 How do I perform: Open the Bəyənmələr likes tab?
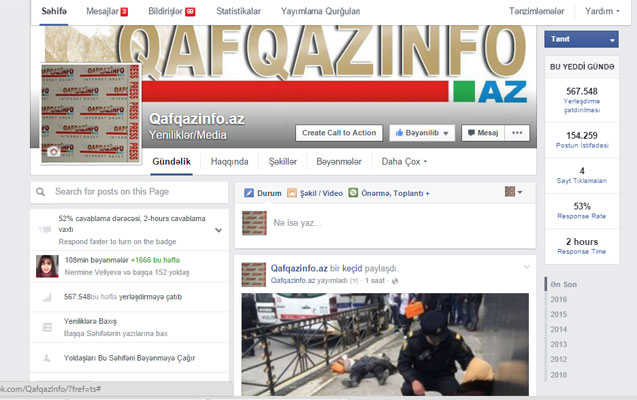[x=339, y=162]
